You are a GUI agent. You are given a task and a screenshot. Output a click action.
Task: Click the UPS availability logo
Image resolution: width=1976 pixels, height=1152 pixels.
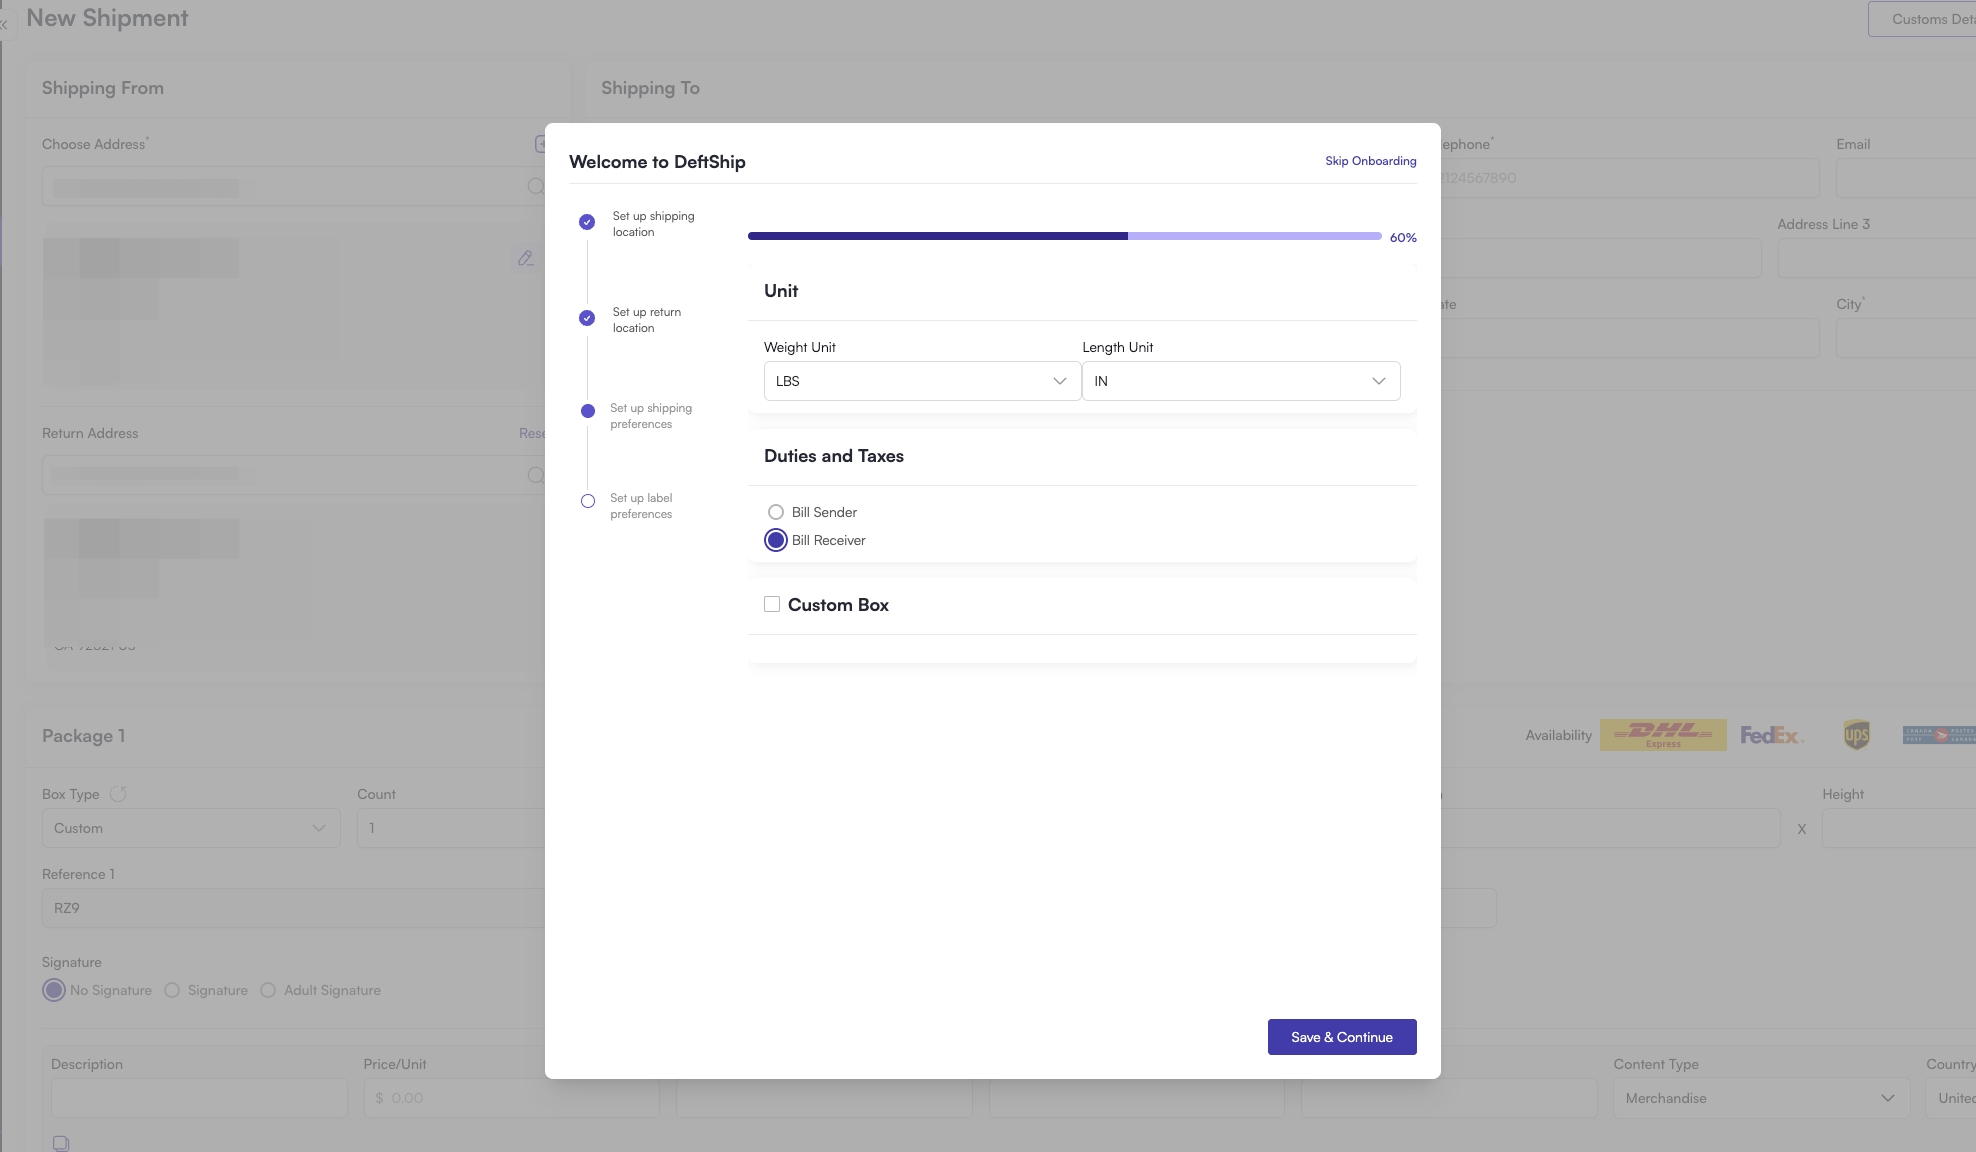click(1856, 735)
